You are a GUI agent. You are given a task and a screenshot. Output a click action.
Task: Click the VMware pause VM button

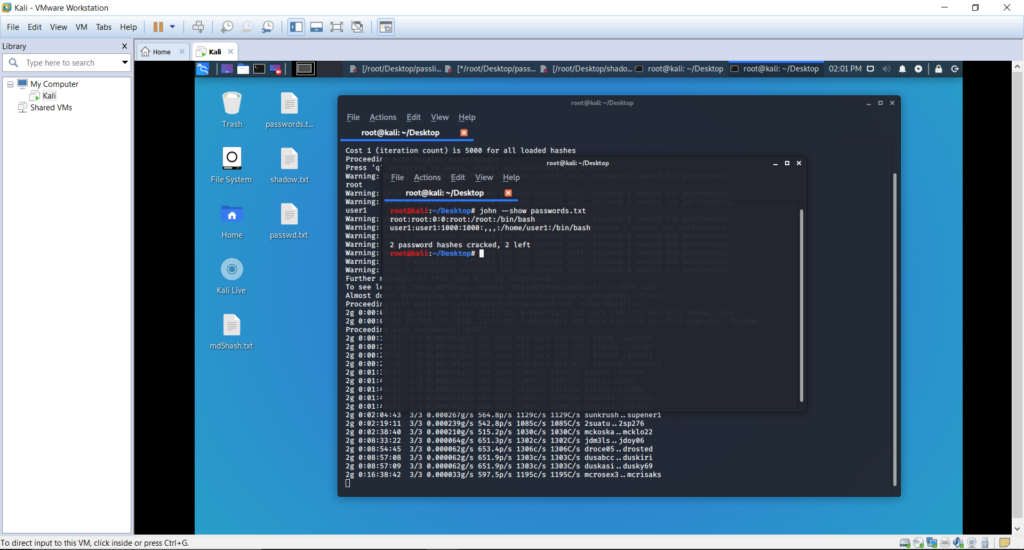tap(158, 27)
